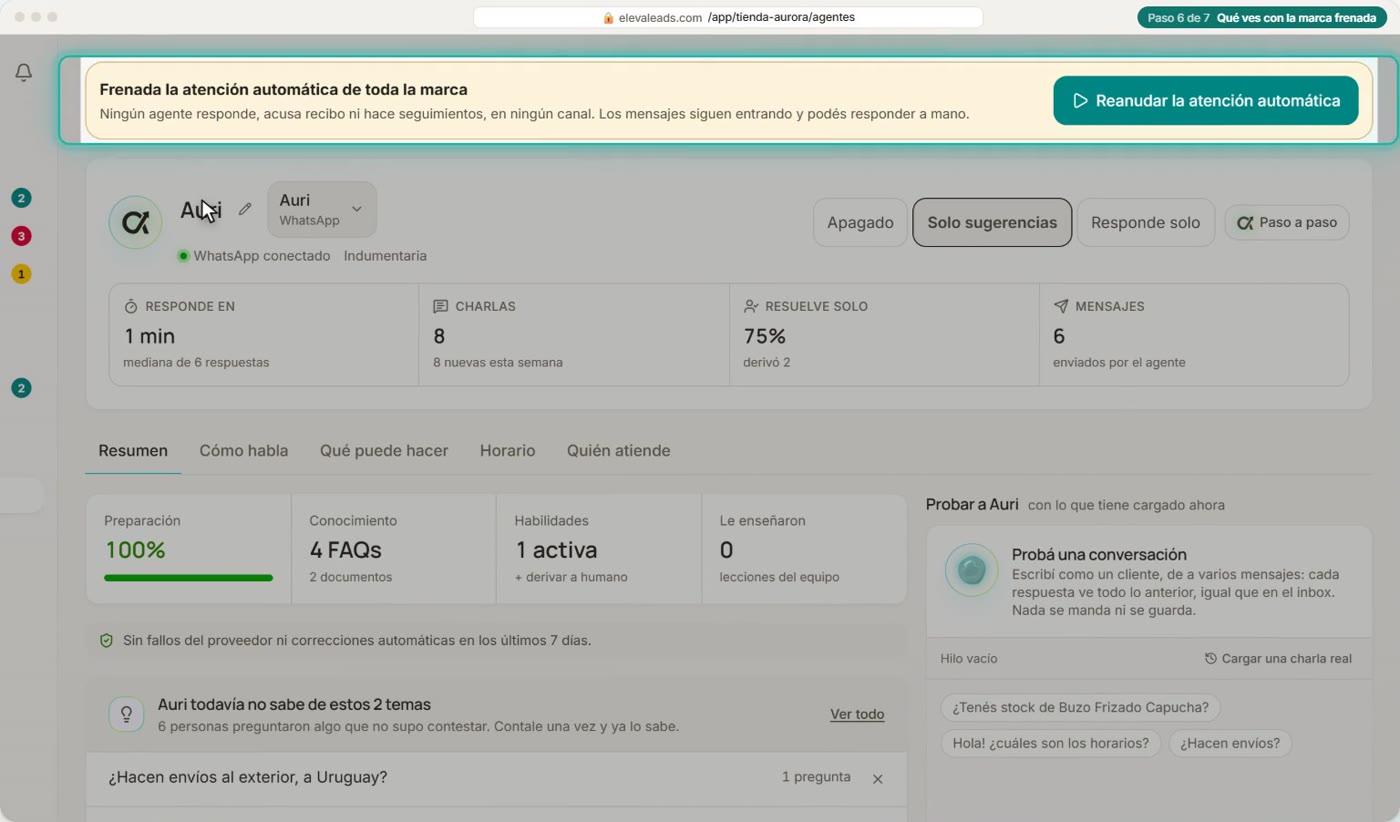This screenshot has height=822, width=1400.
Task: Start the Paso a paso guide
Action: pos(1287,222)
